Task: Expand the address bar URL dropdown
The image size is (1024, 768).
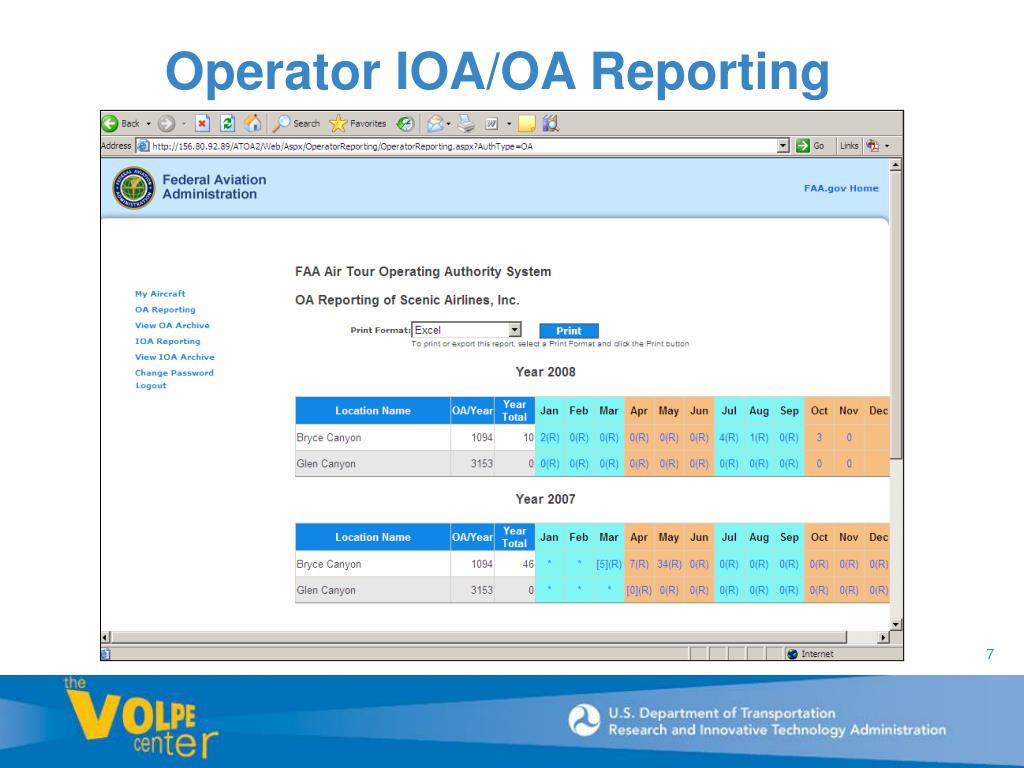Action: [x=783, y=146]
